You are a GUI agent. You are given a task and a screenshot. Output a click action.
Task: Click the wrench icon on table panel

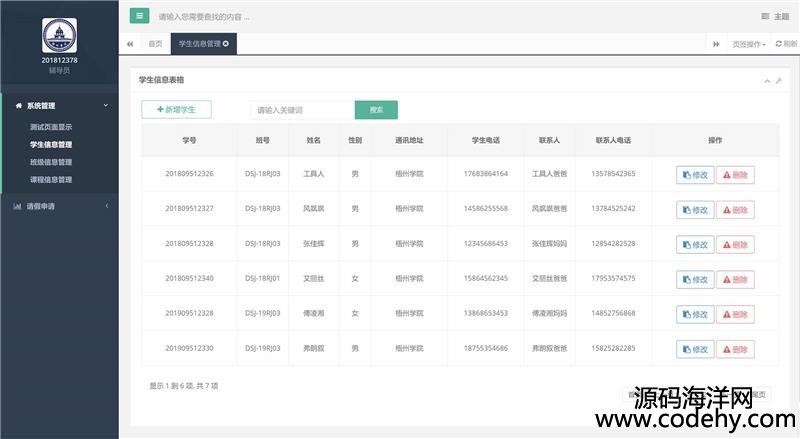point(778,80)
